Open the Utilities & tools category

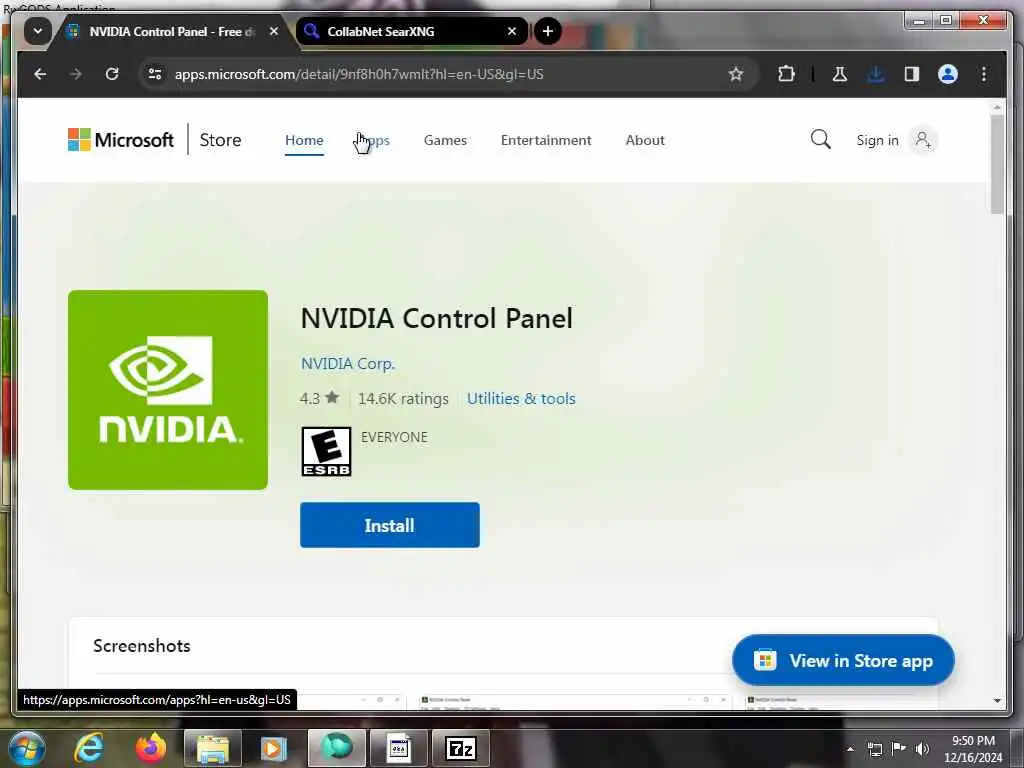521,398
